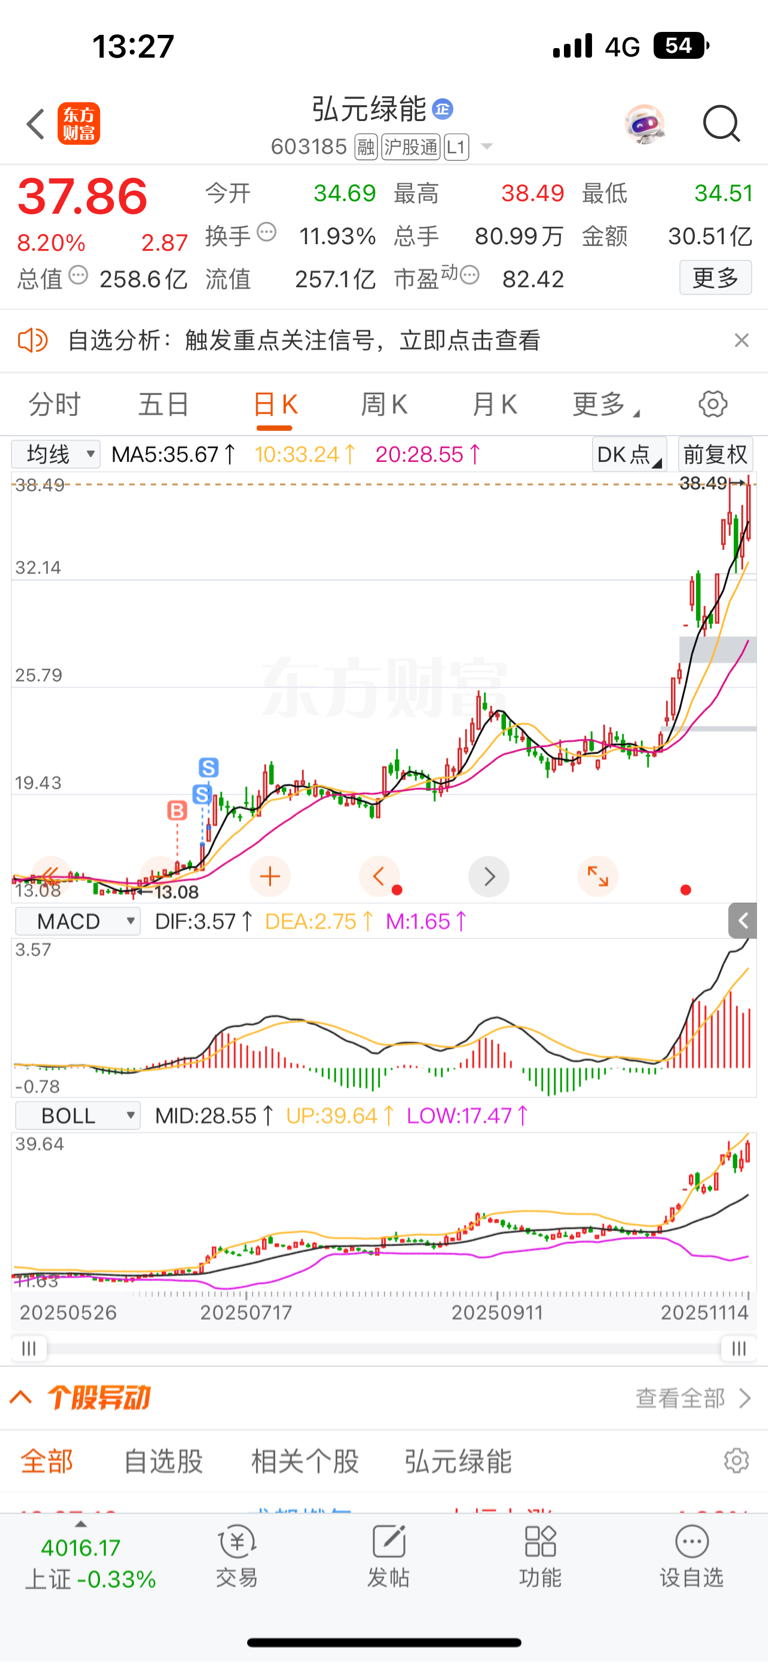This screenshot has width=768, height=1662.
Task: Open the 换手 info icon
Action: click(267, 232)
